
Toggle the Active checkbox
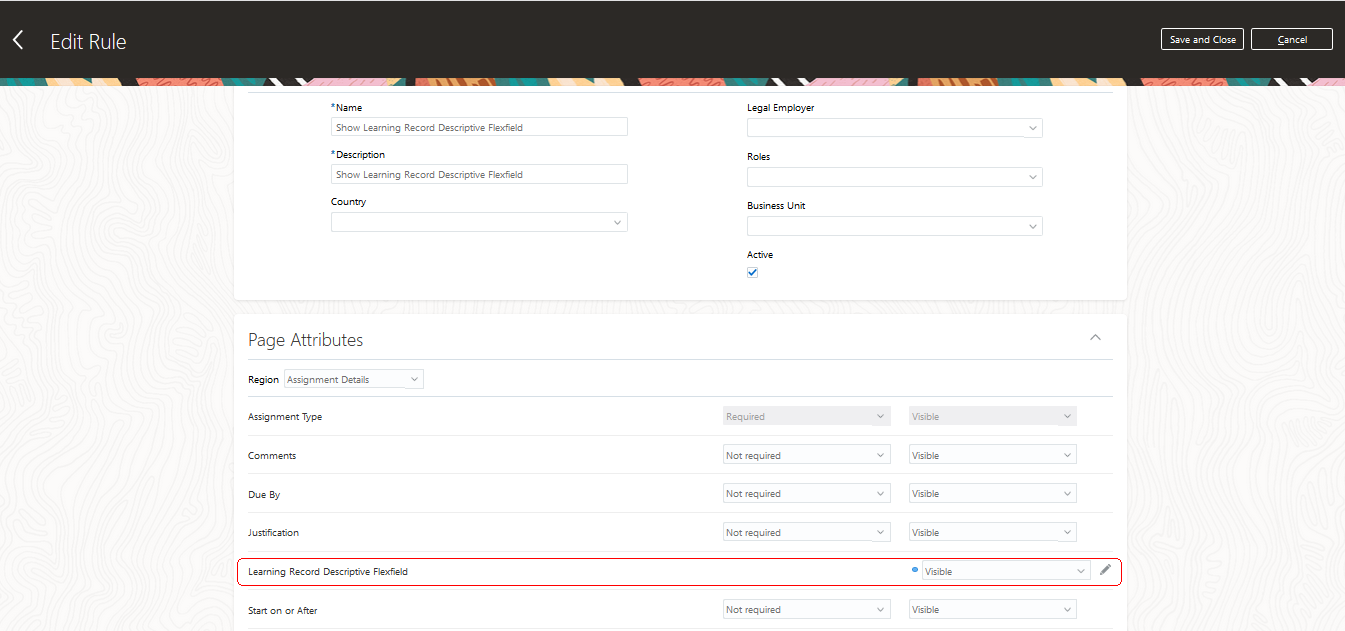[753, 272]
